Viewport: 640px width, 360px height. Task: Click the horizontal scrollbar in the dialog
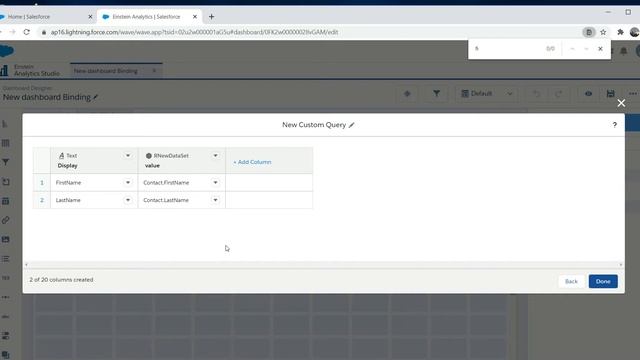coord(323,264)
